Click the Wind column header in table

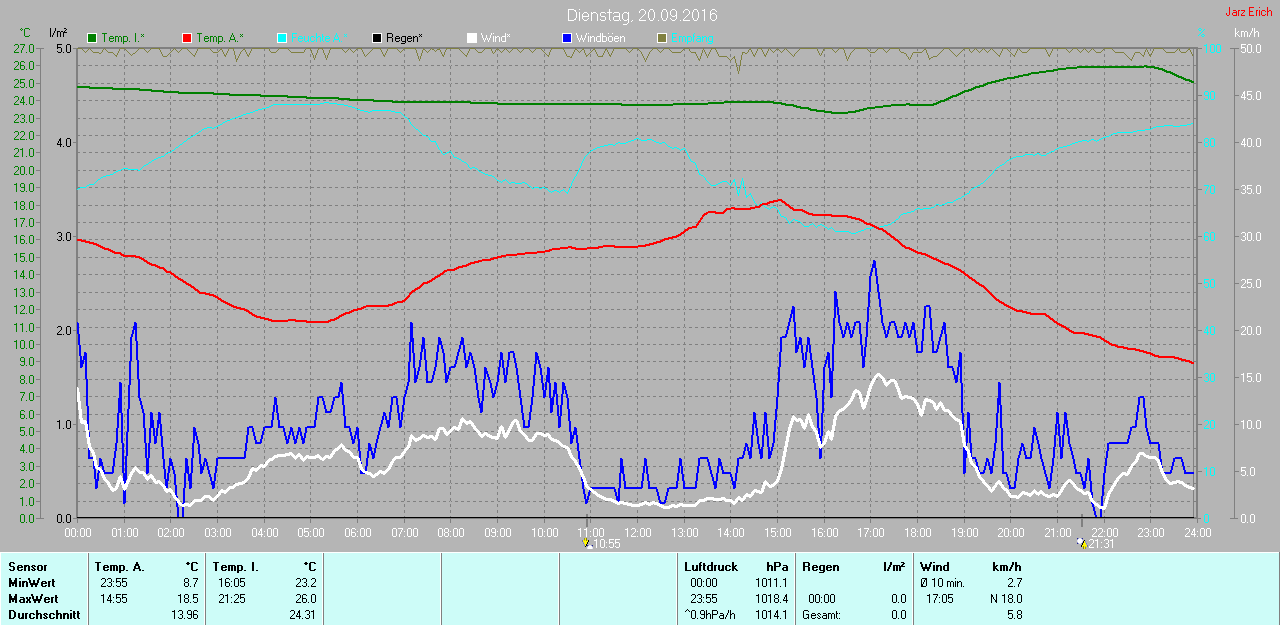935,567
